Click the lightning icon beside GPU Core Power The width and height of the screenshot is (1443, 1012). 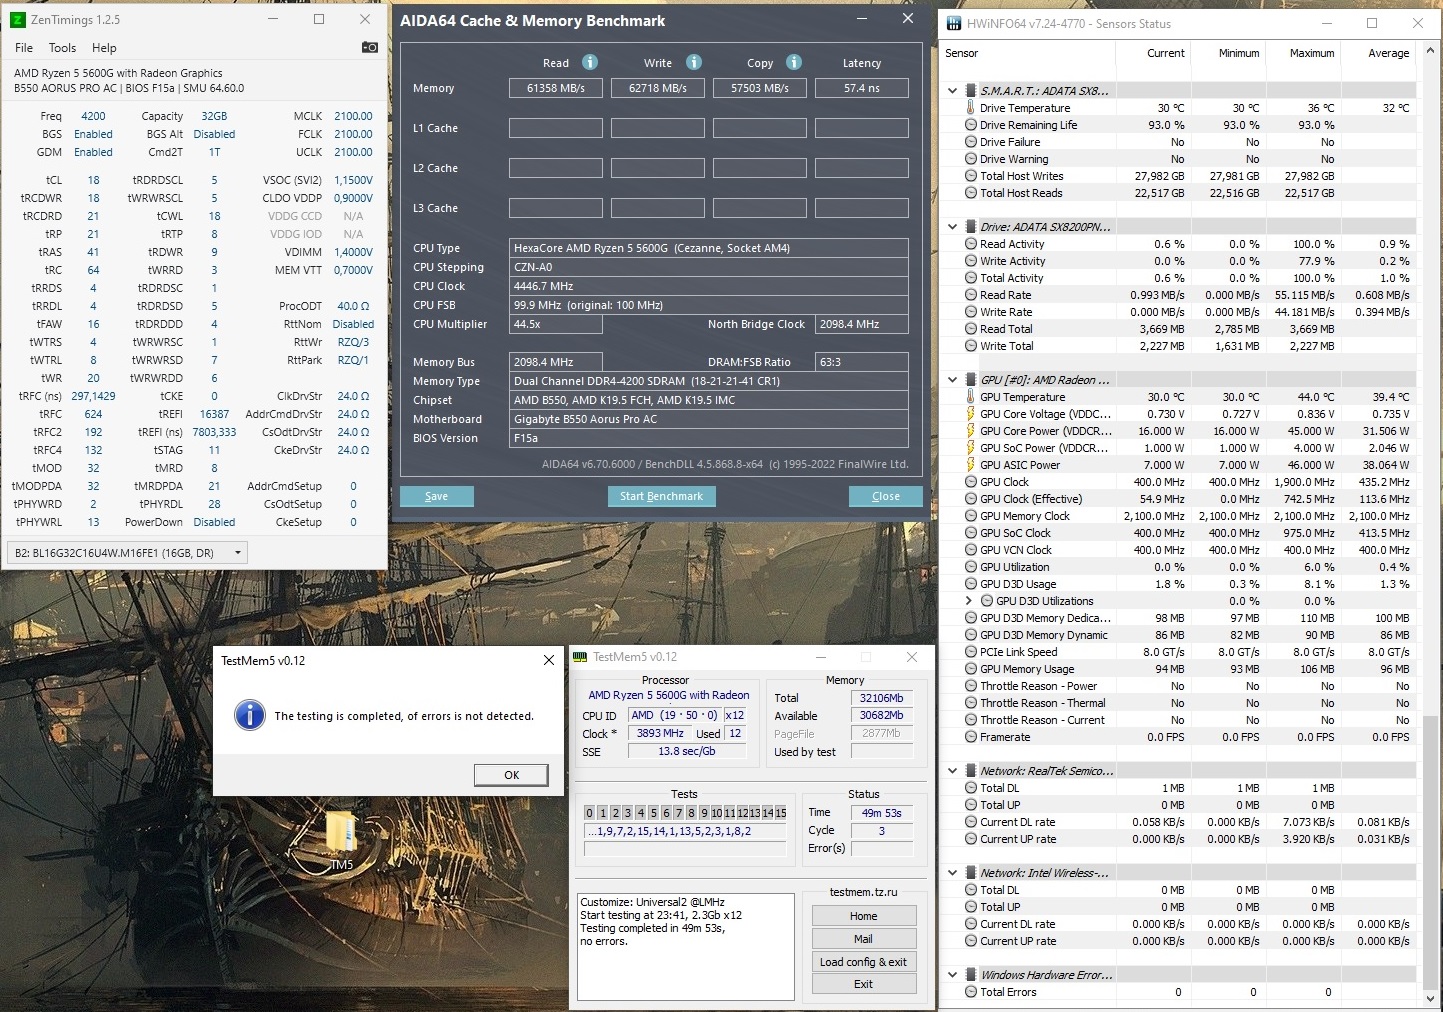(x=970, y=431)
